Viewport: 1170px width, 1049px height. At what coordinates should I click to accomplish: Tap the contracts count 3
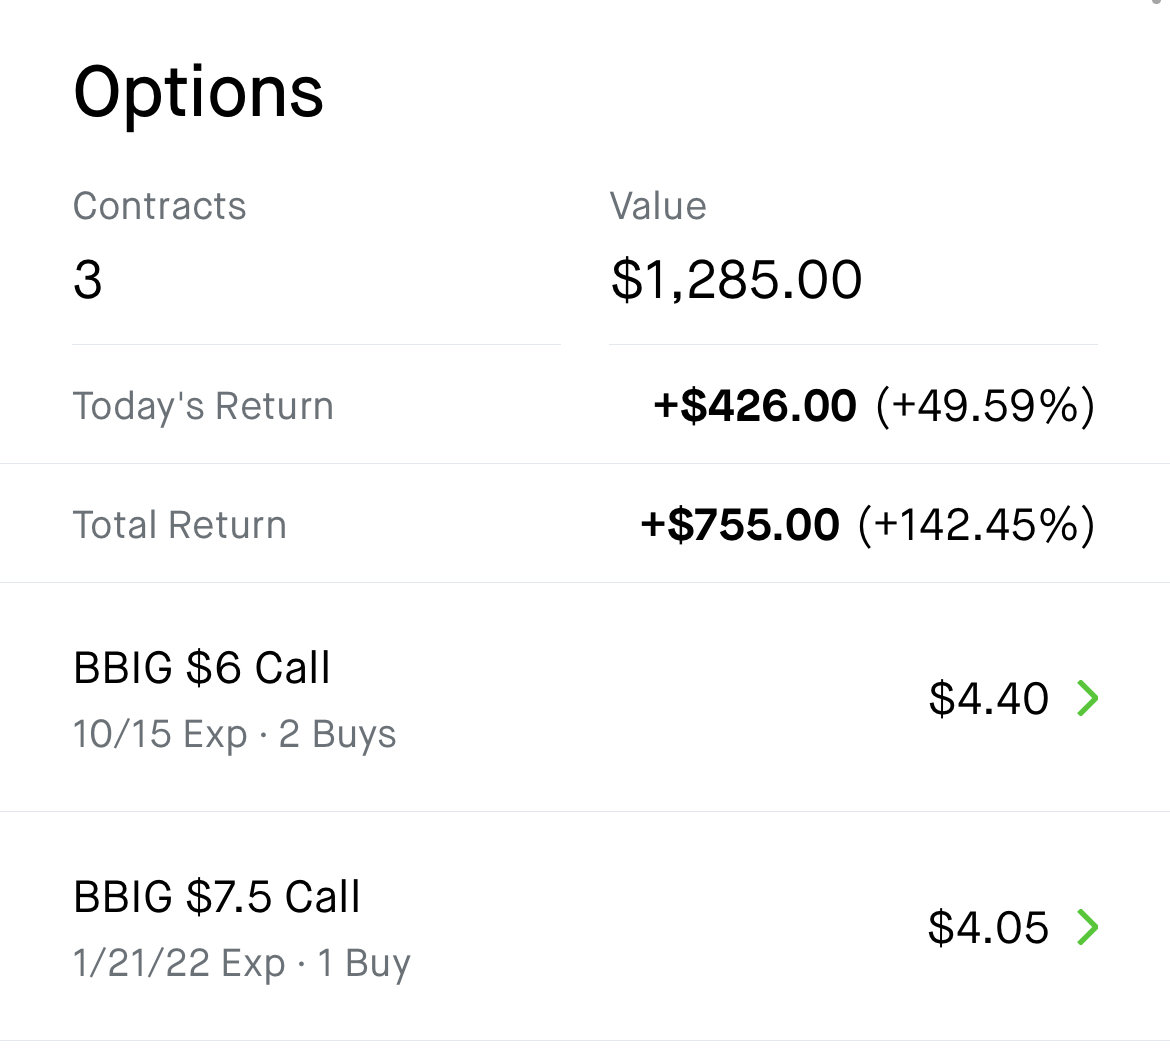(88, 280)
